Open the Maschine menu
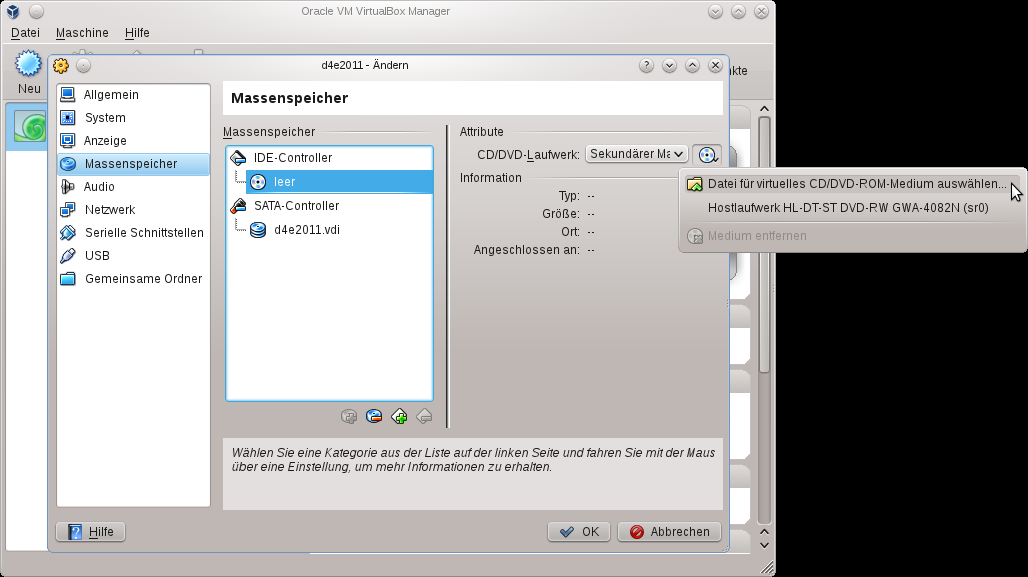 [82, 33]
